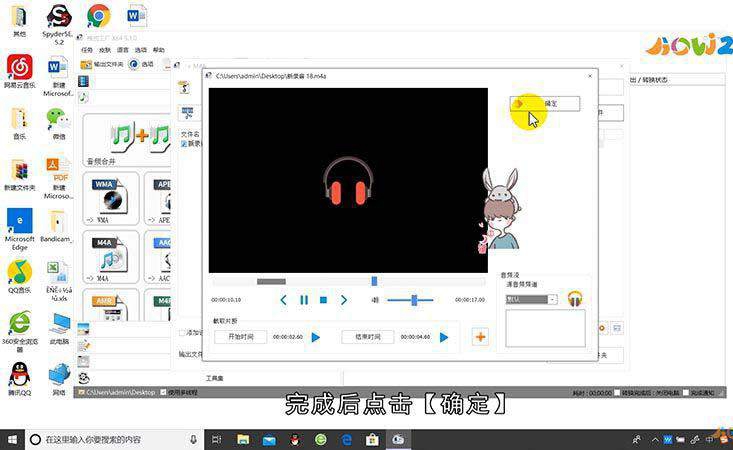Open NetEase Cloud Music desktop icon
Screen dimensions: 733x450
pos(20,71)
